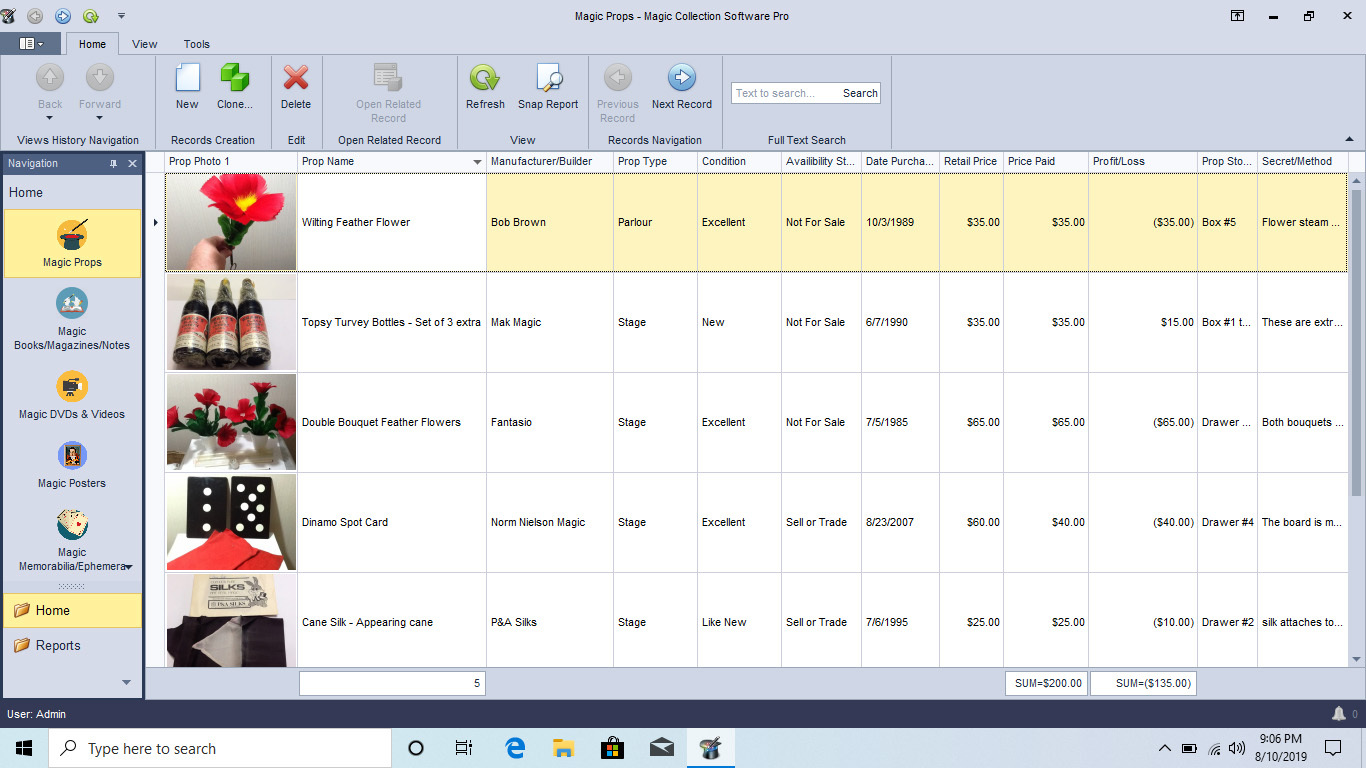
Task: Expand the Forward history dropdown arrow
Action: (100, 118)
